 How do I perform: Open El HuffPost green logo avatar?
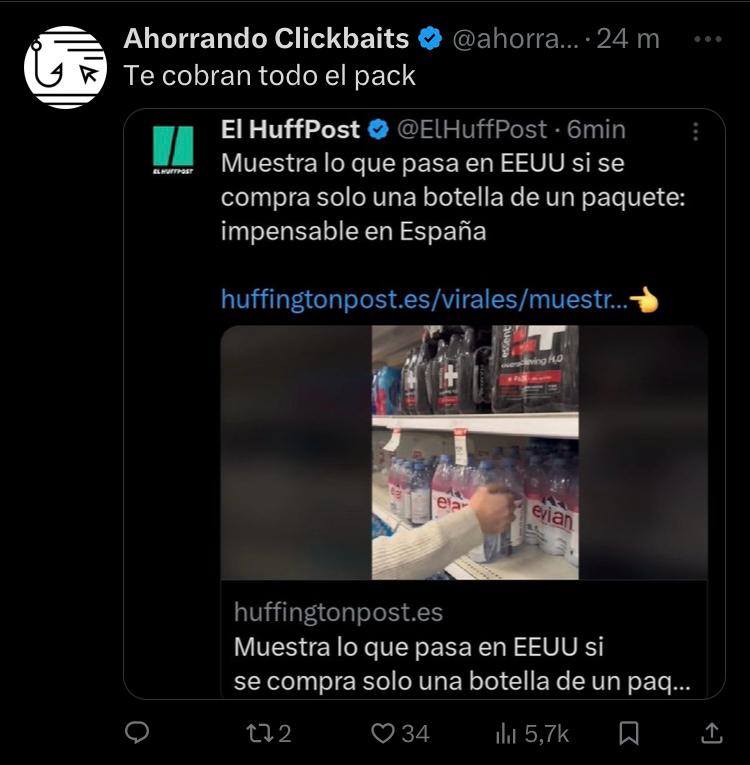point(173,150)
